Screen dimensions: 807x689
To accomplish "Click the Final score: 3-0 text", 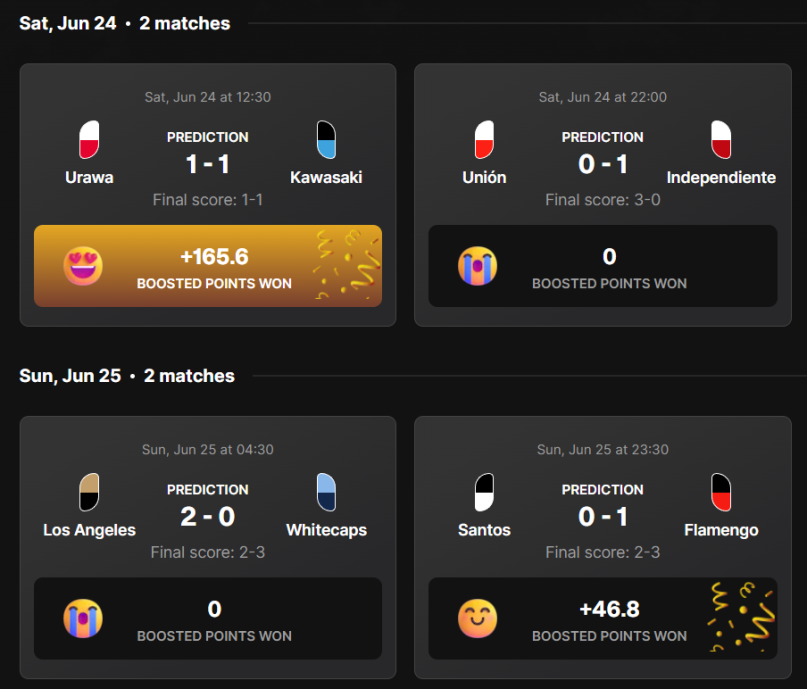I will pos(603,200).
